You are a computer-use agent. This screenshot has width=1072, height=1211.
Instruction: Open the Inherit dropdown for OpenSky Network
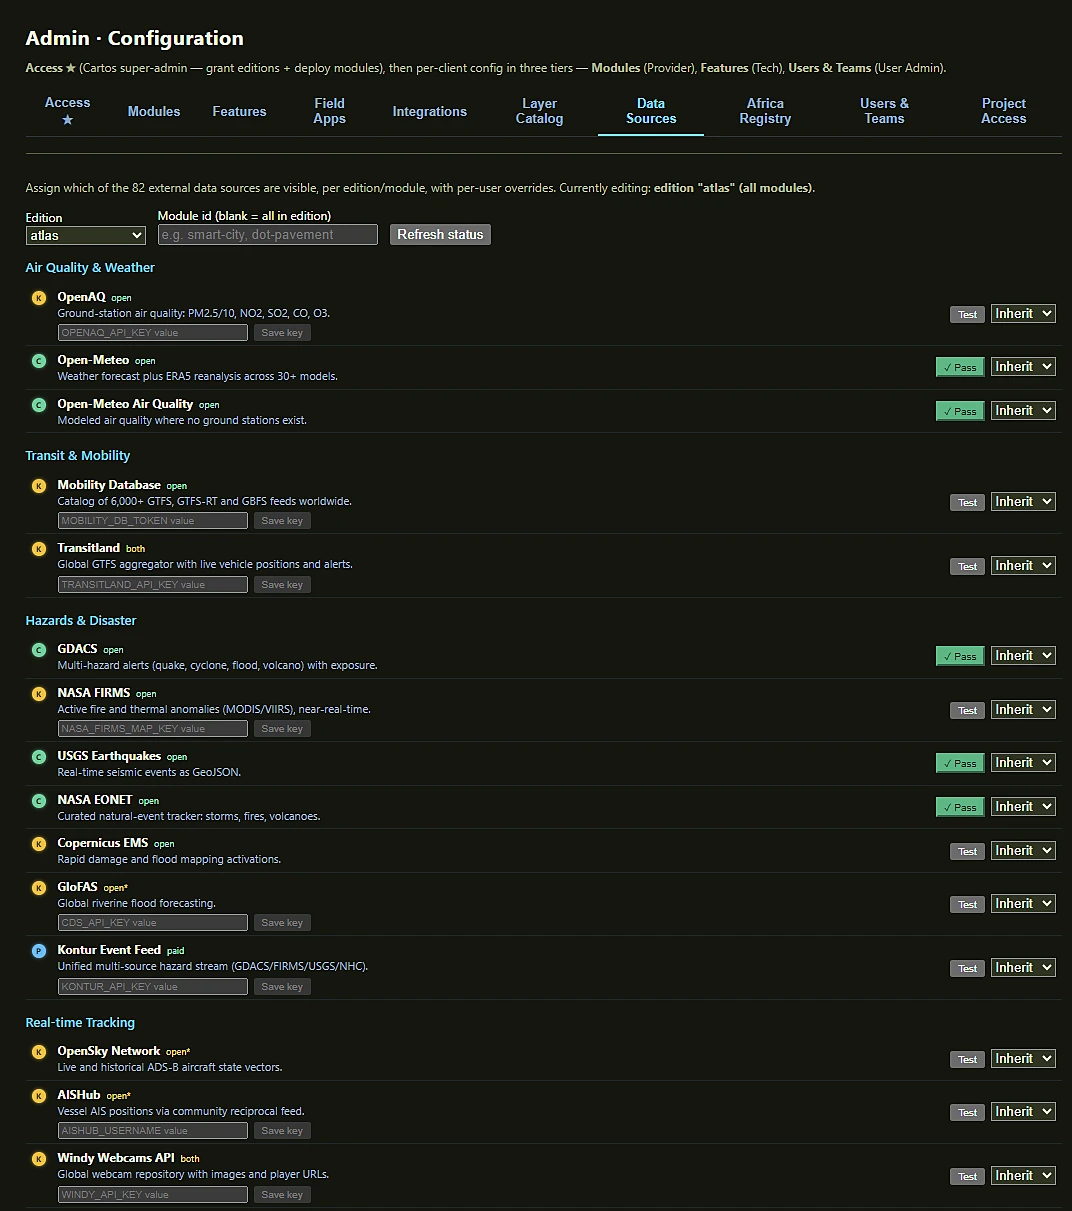pyautogui.click(x=1023, y=1059)
